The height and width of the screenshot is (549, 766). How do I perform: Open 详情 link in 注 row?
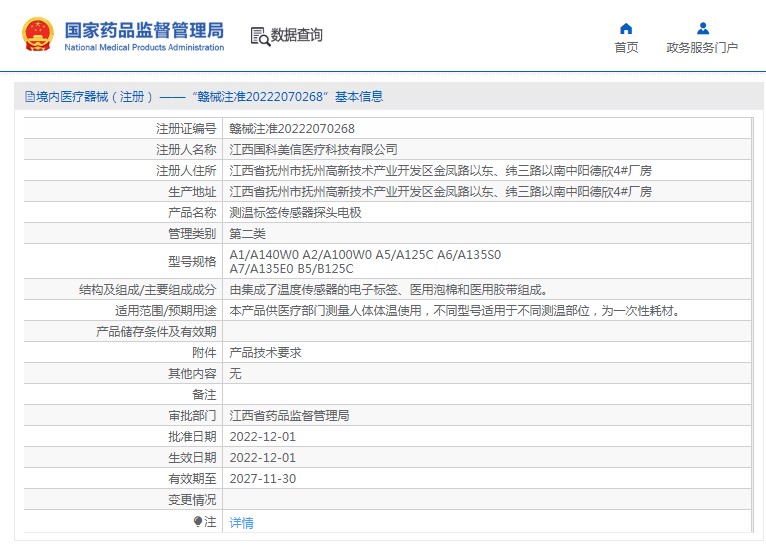tap(242, 523)
